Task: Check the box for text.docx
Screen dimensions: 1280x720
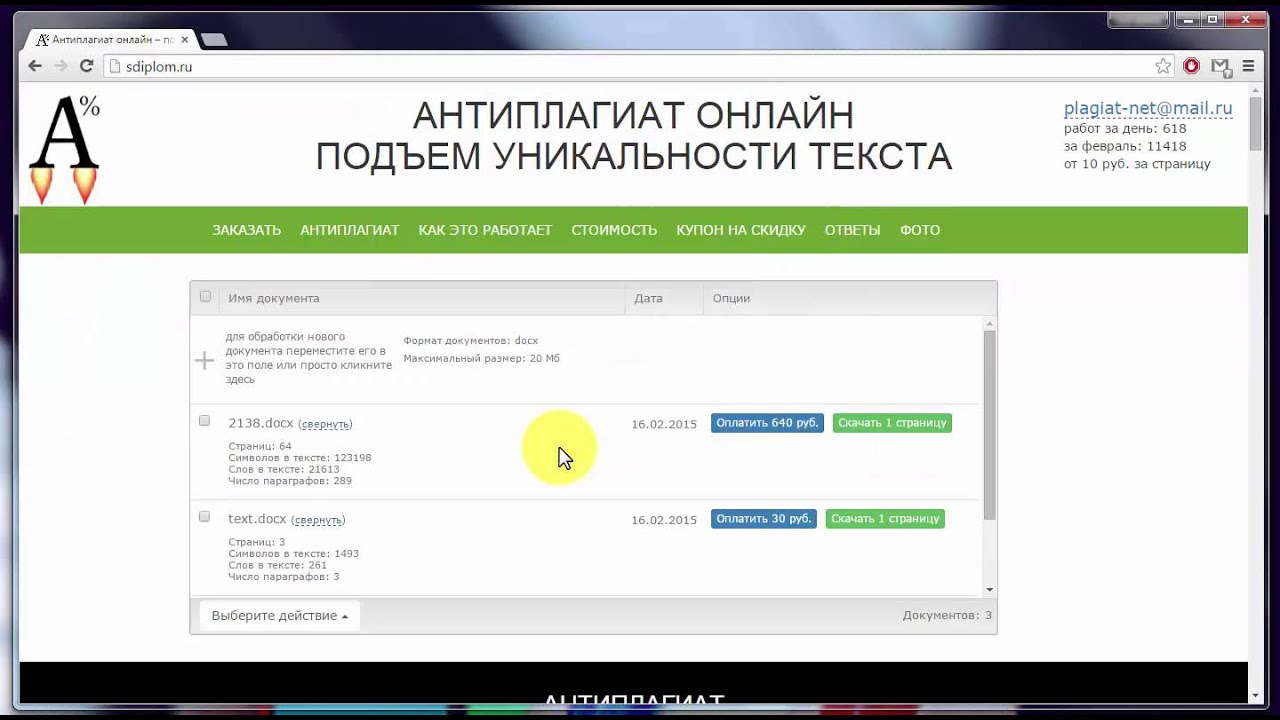Action: coord(204,517)
